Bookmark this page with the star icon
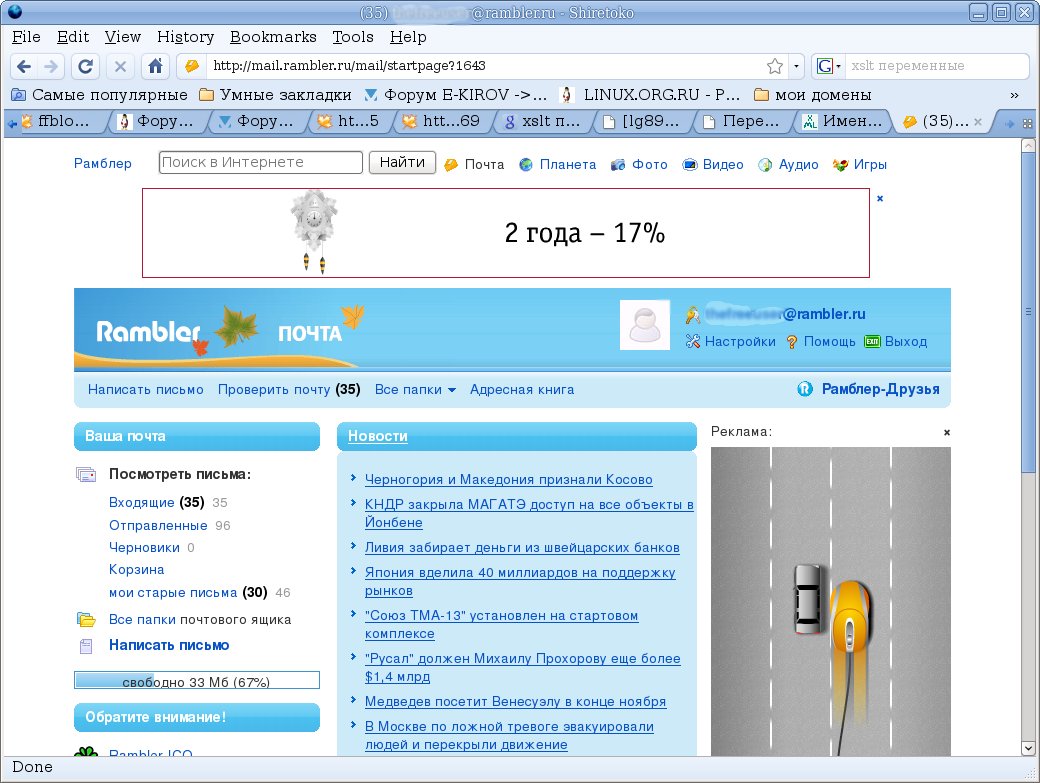The height and width of the screenshot is (783, 1040). (x=775, y=66)
